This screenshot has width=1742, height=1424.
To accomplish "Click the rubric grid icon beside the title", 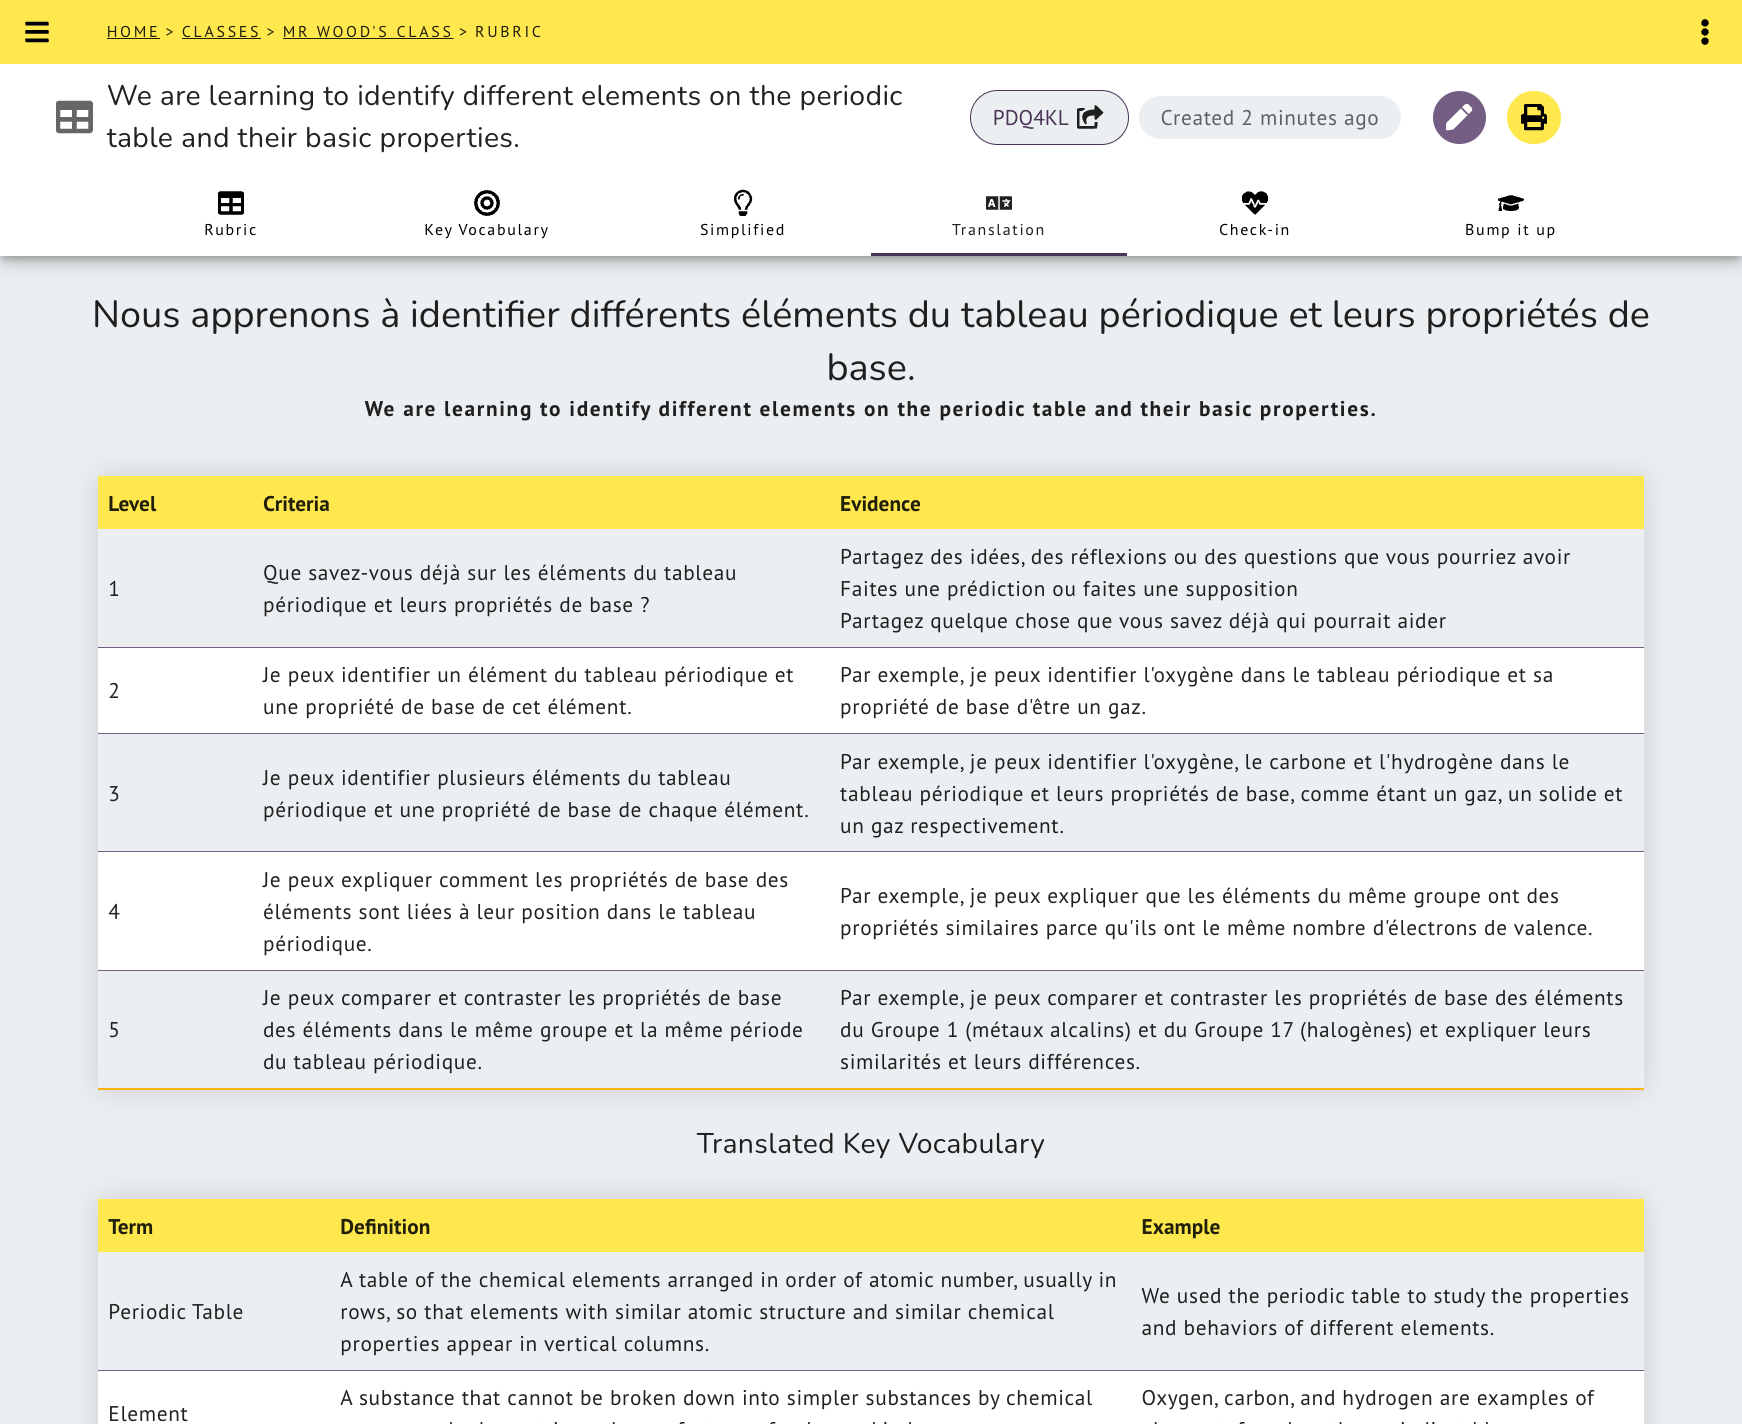I will 74,117.
